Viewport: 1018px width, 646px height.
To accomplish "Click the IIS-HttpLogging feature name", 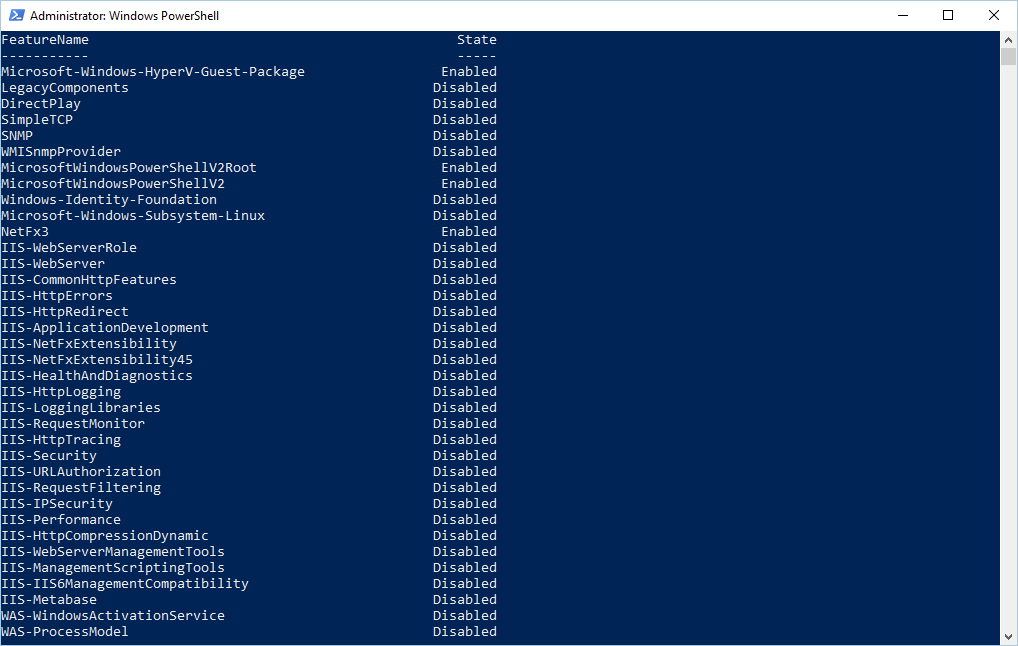I will (61, 391).
